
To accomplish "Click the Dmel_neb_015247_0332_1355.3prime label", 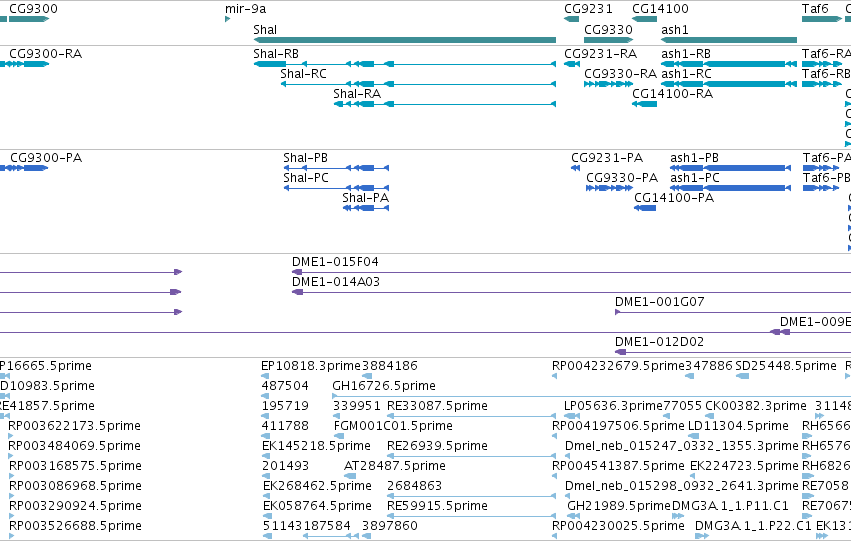I will (x=682, y=447).
